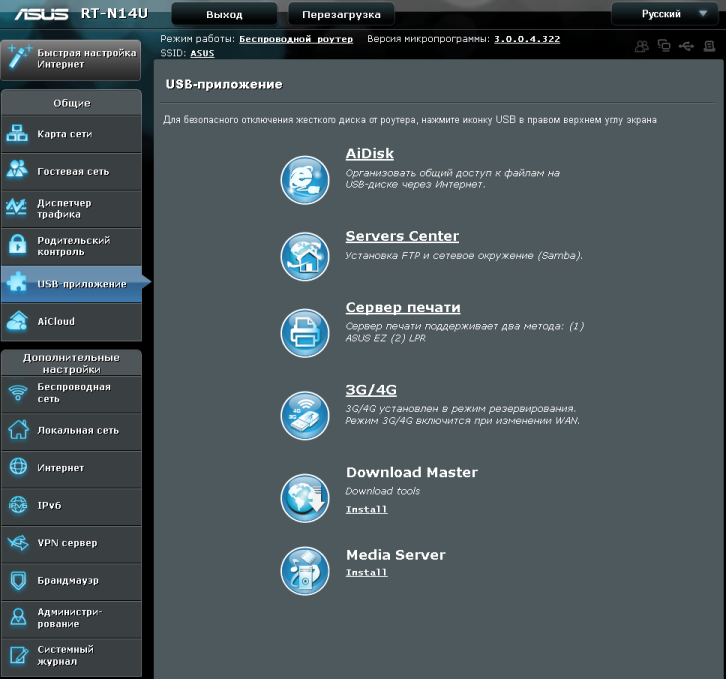The image size is (726, 679).
Task: Open VPN сервер settings
Action: tap(71, 544)
